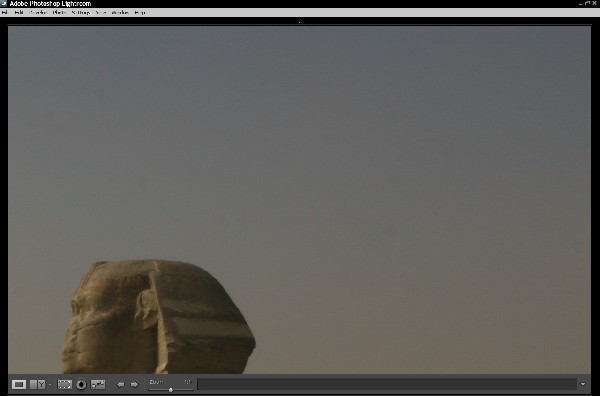Go to next photo arrow

[134, 384]
